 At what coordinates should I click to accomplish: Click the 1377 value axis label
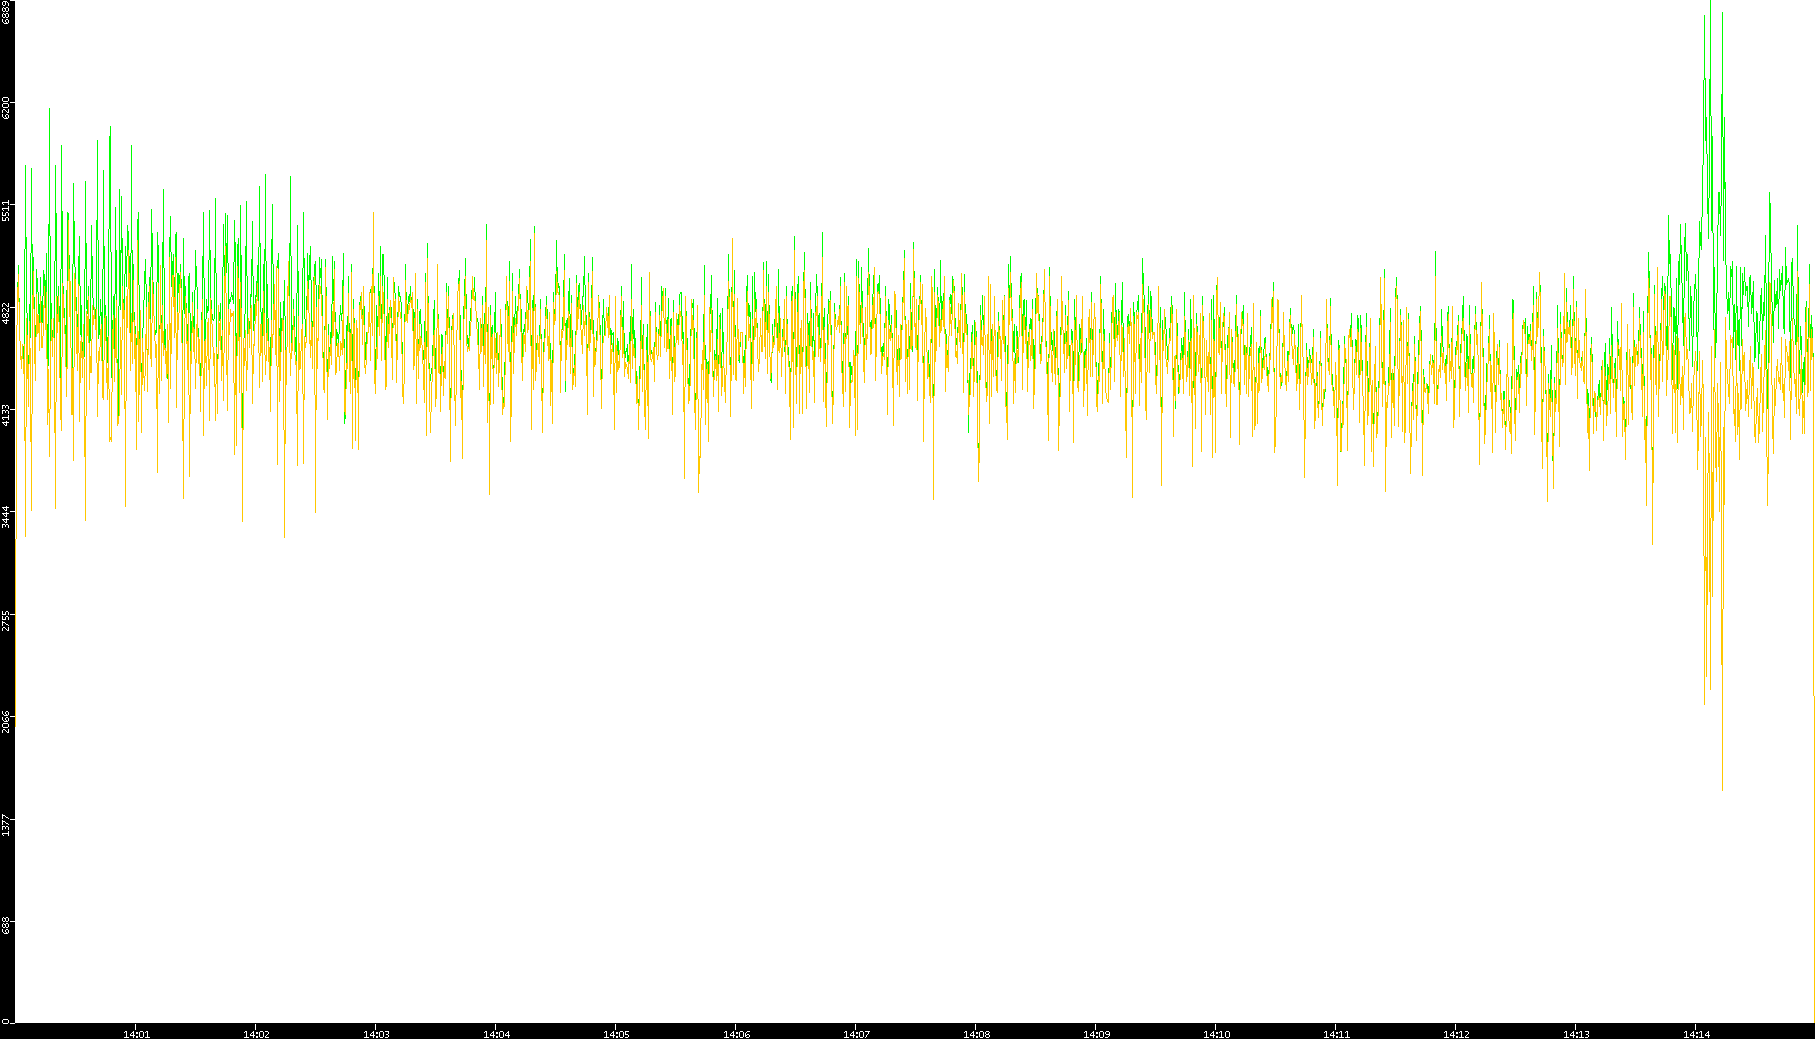coord(7,825)
